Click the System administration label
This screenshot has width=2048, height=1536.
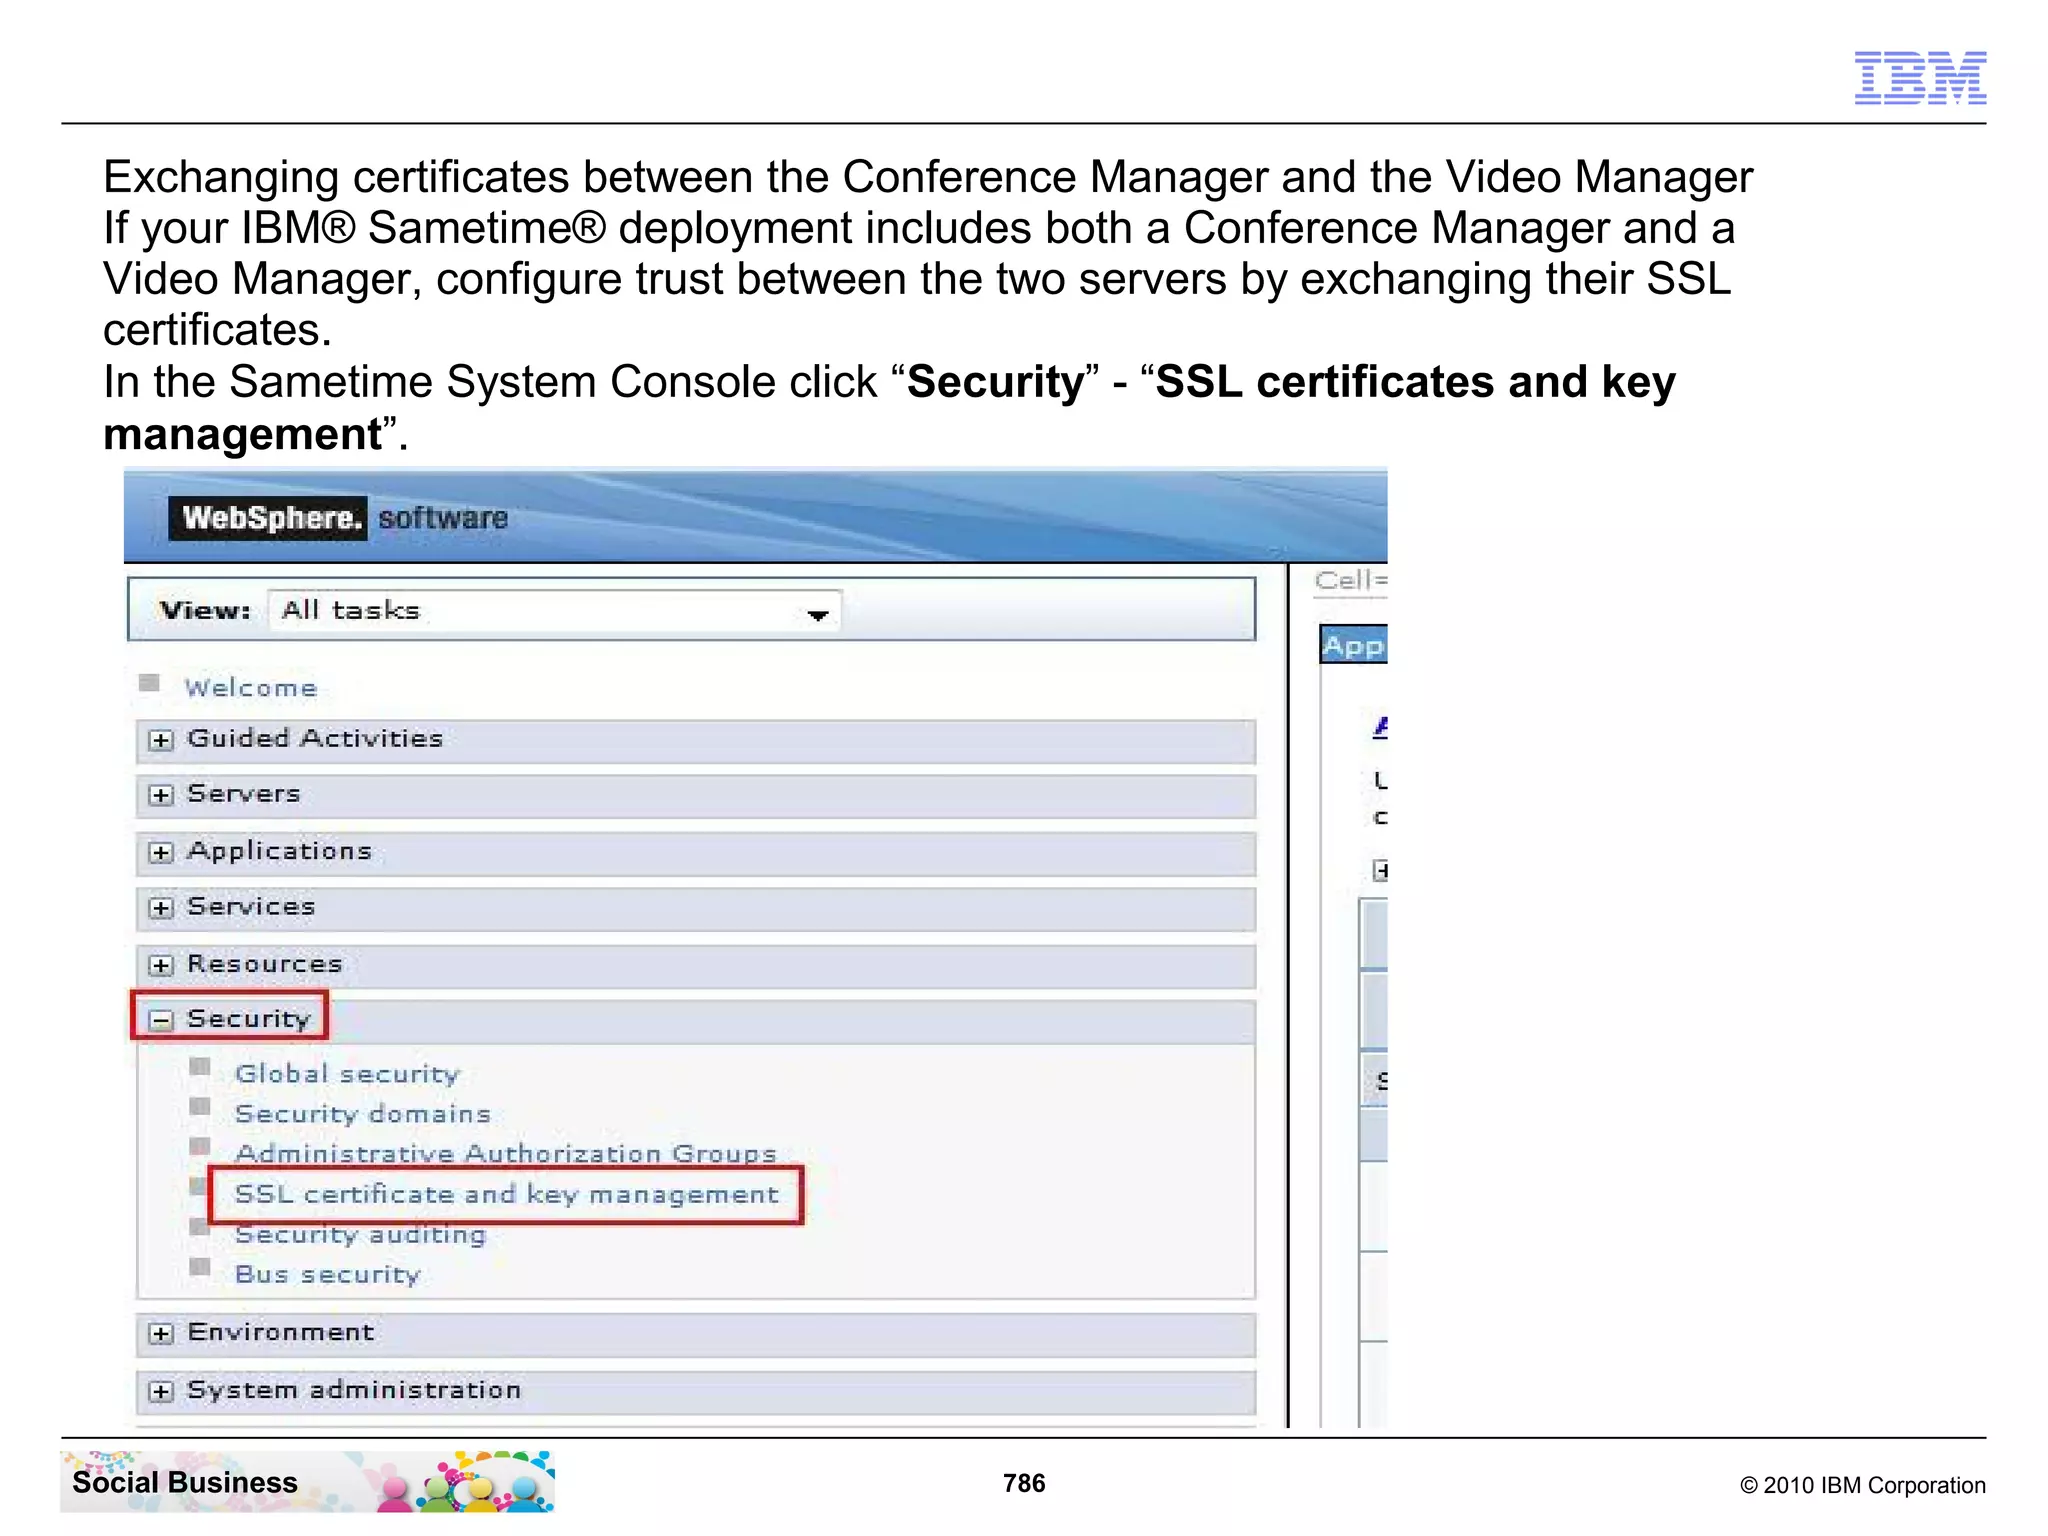point(354,1390)
